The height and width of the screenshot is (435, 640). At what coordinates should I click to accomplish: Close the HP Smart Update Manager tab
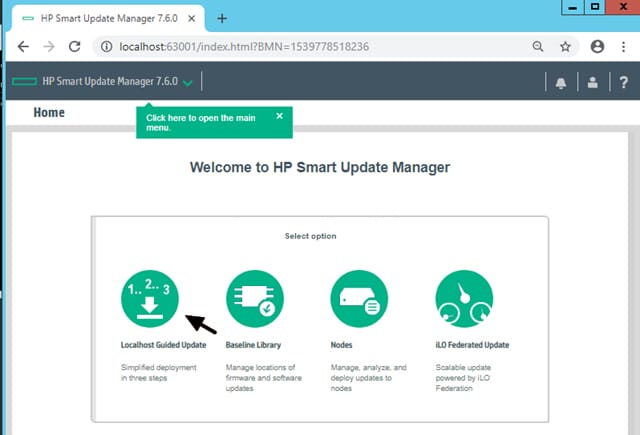(x=191, y=18)
